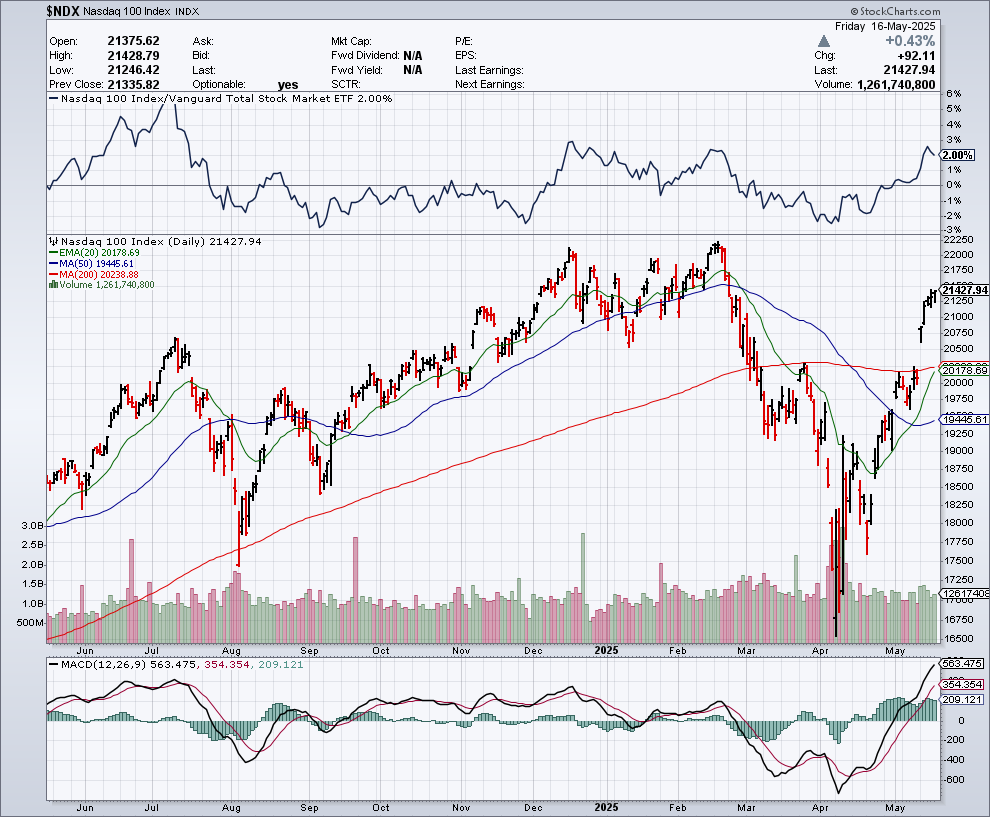Click the +0.43% percent change figure
Image resolution: width=990 pixels, height=817 pixels.
pos(910,41)
